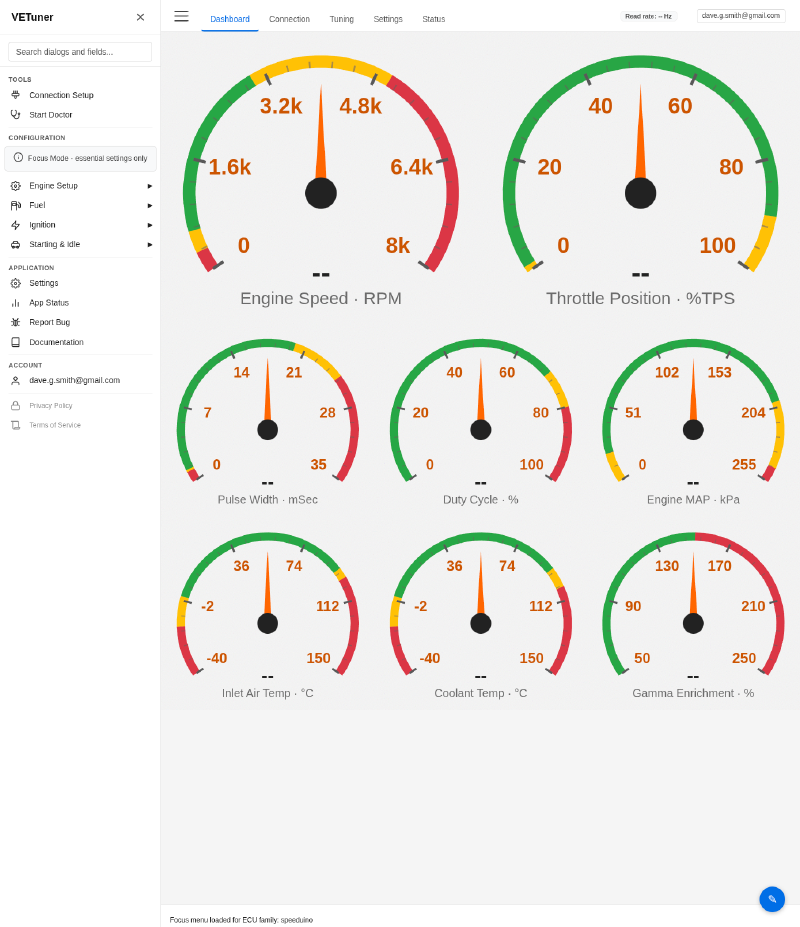
Task: Click the Engine Setup gear icon
Action: coord(17,185)
